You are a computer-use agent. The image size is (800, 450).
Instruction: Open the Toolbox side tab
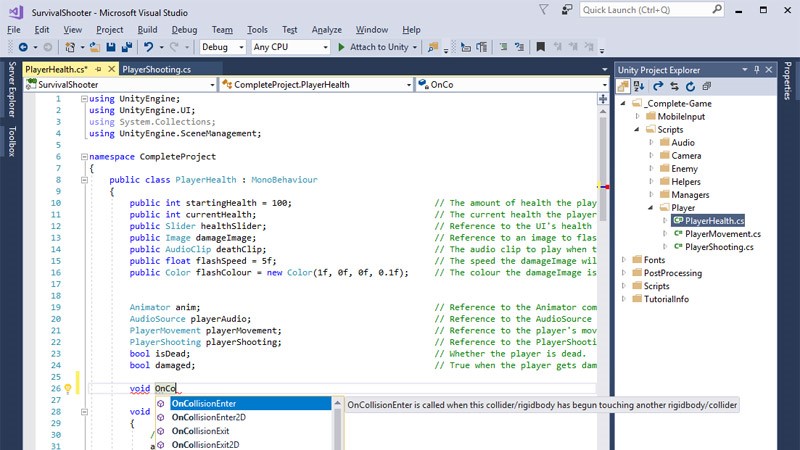[x=12, y=141]
